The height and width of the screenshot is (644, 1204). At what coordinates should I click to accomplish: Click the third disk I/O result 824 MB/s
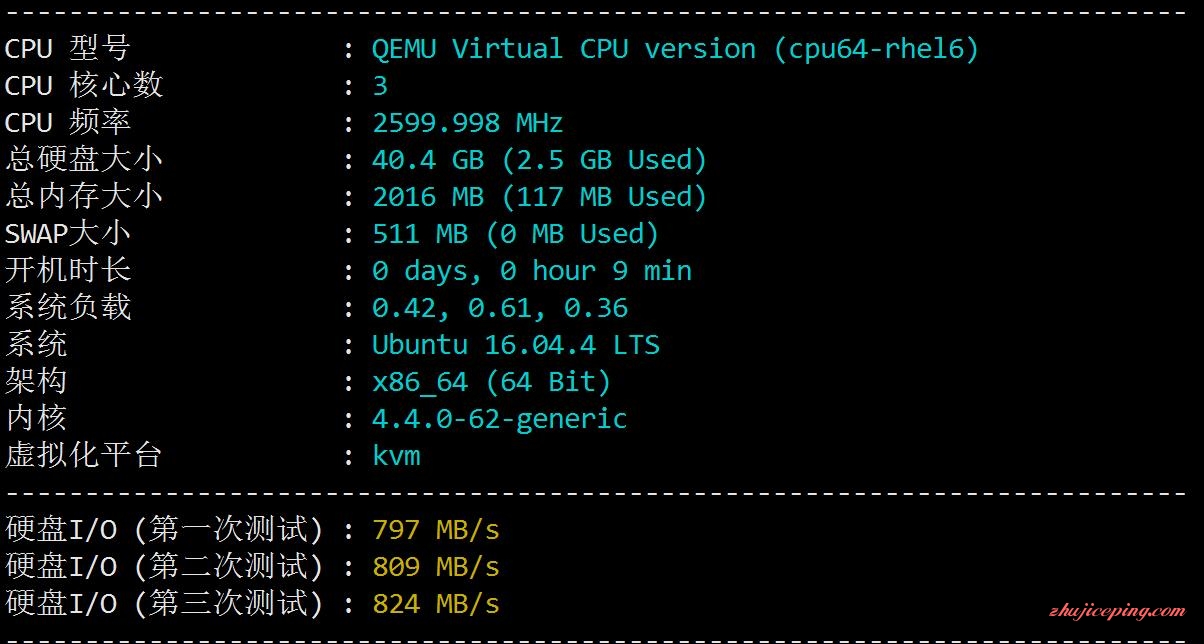coord(435,604)
